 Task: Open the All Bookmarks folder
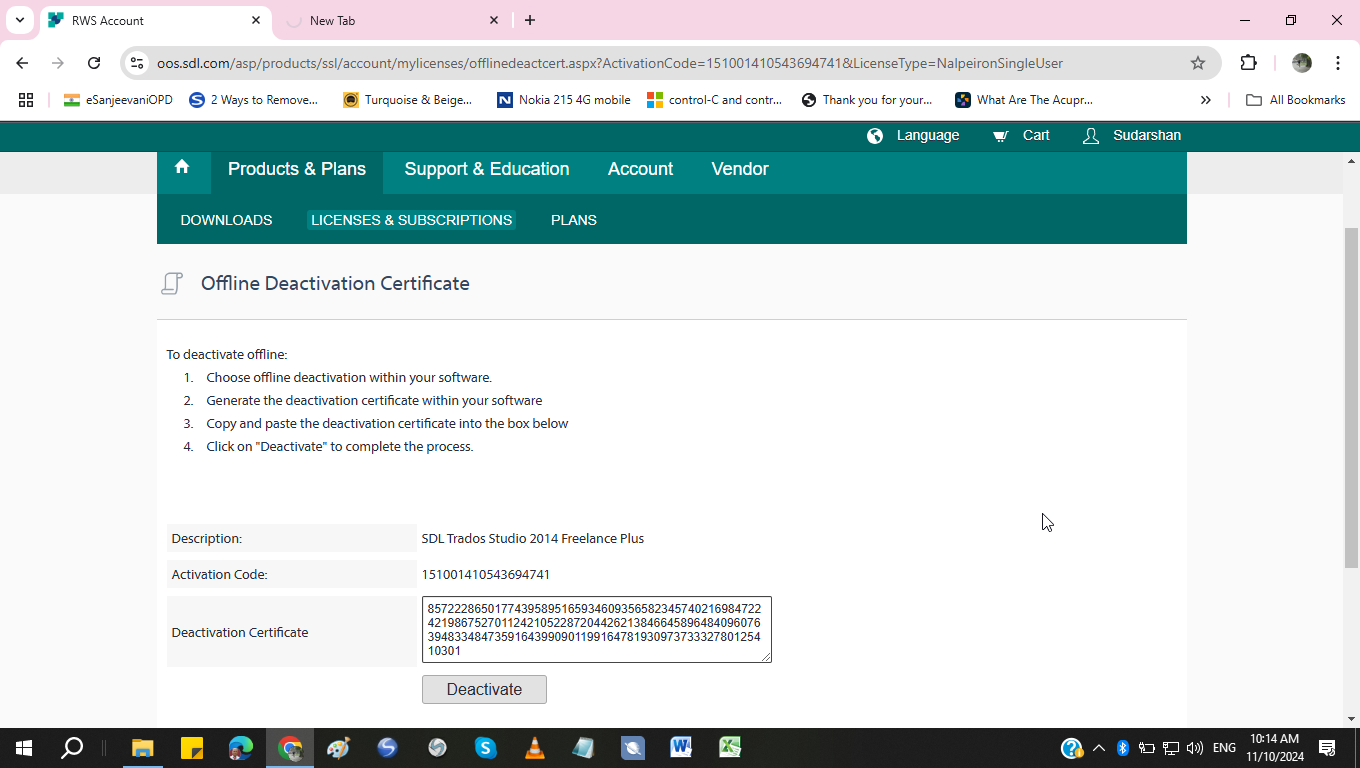(1296, 100)
